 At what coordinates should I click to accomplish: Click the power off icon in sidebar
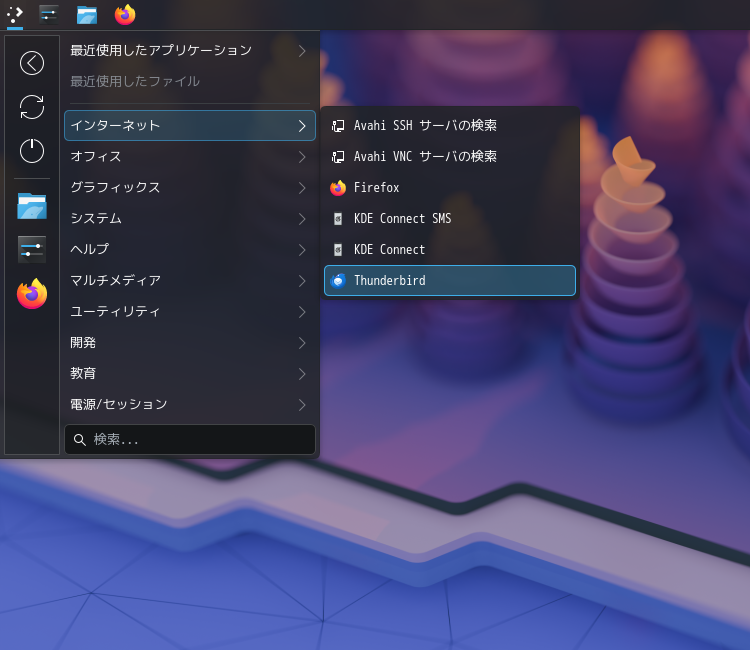pyautogui.click(x=32, y=151)
